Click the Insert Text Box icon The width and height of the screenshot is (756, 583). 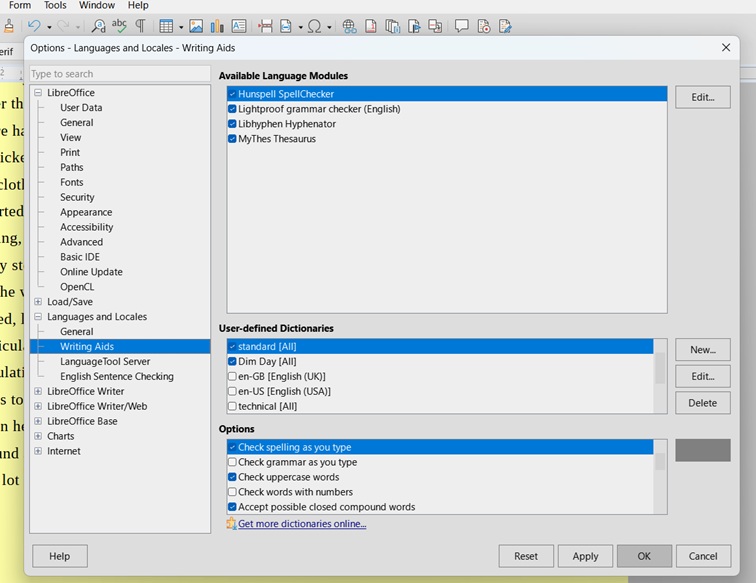click(x=239, y=26)
